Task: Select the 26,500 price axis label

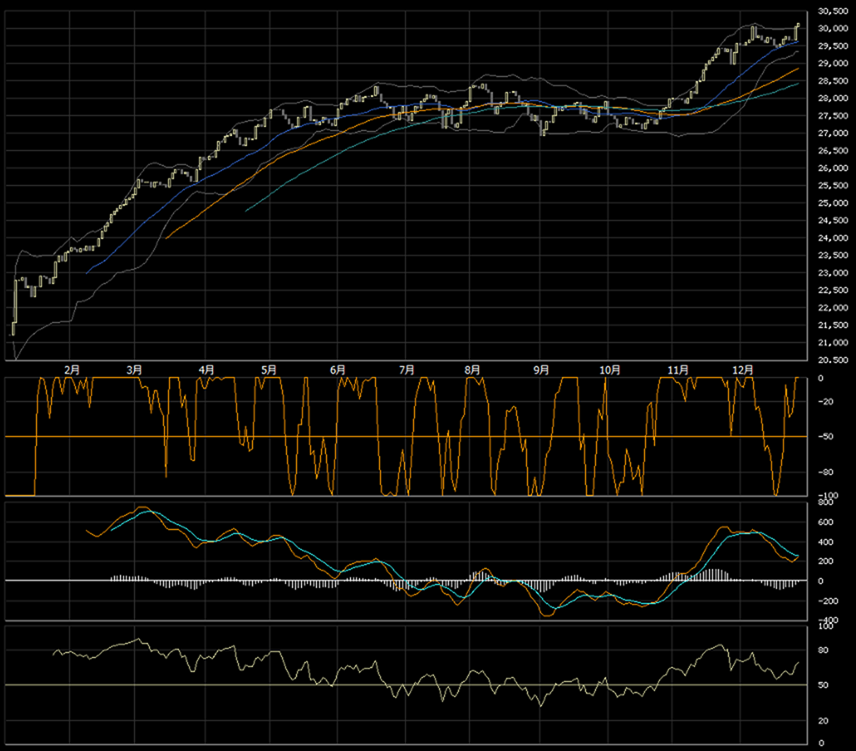Action: coord(833,151)
